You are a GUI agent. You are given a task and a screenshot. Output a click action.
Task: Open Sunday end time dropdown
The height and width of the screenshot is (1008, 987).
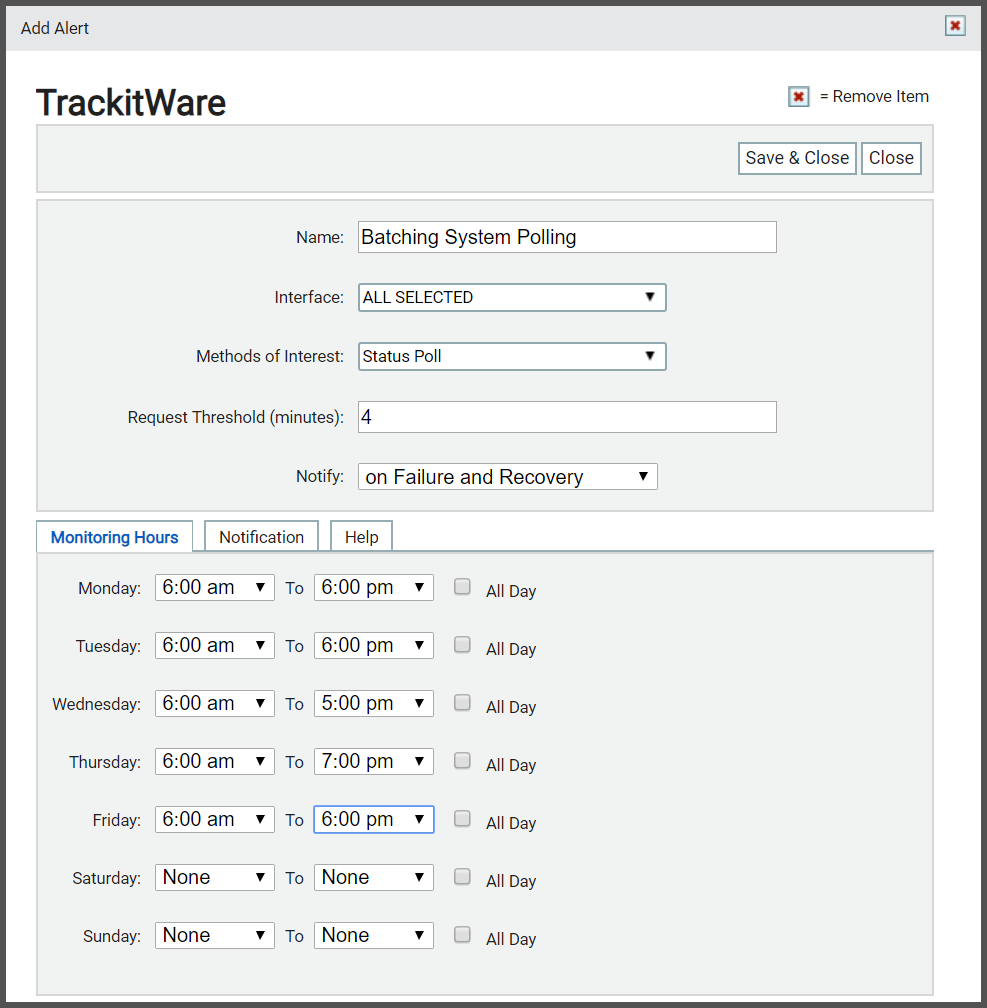(x=374, y=935)
